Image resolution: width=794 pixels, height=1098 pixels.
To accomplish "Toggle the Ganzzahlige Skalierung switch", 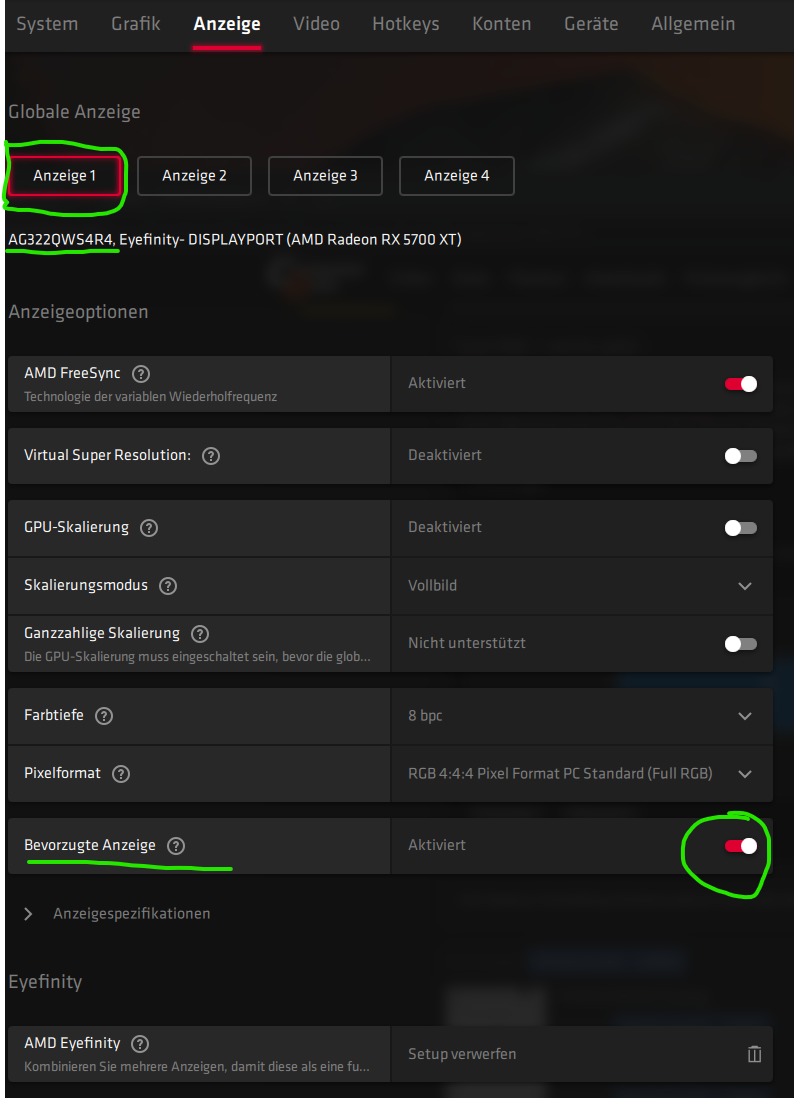I will coord(741,644).
